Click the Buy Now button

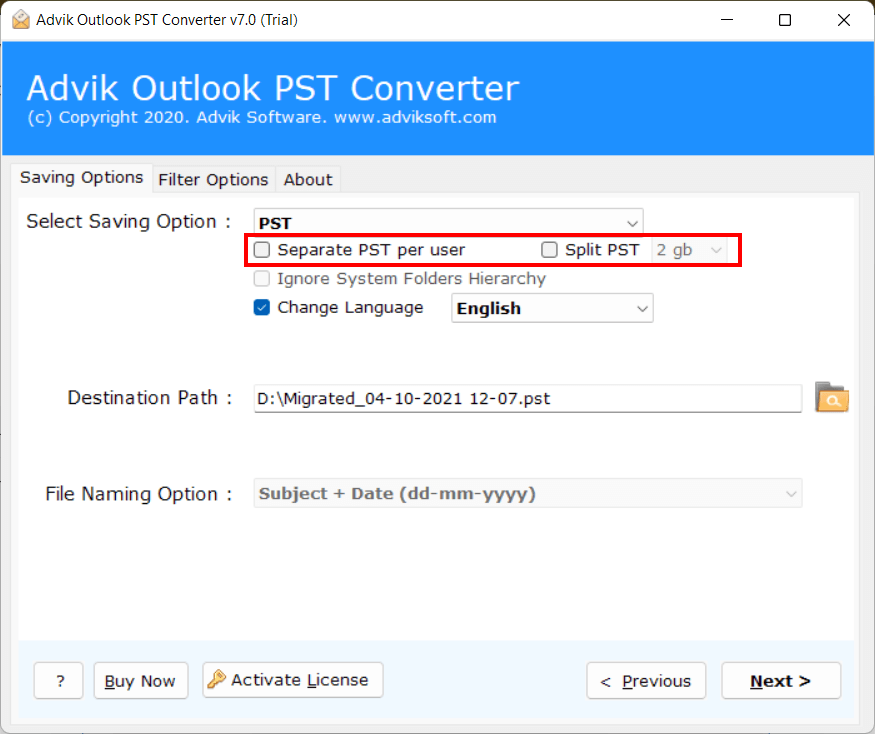click(x=141, y=680)
